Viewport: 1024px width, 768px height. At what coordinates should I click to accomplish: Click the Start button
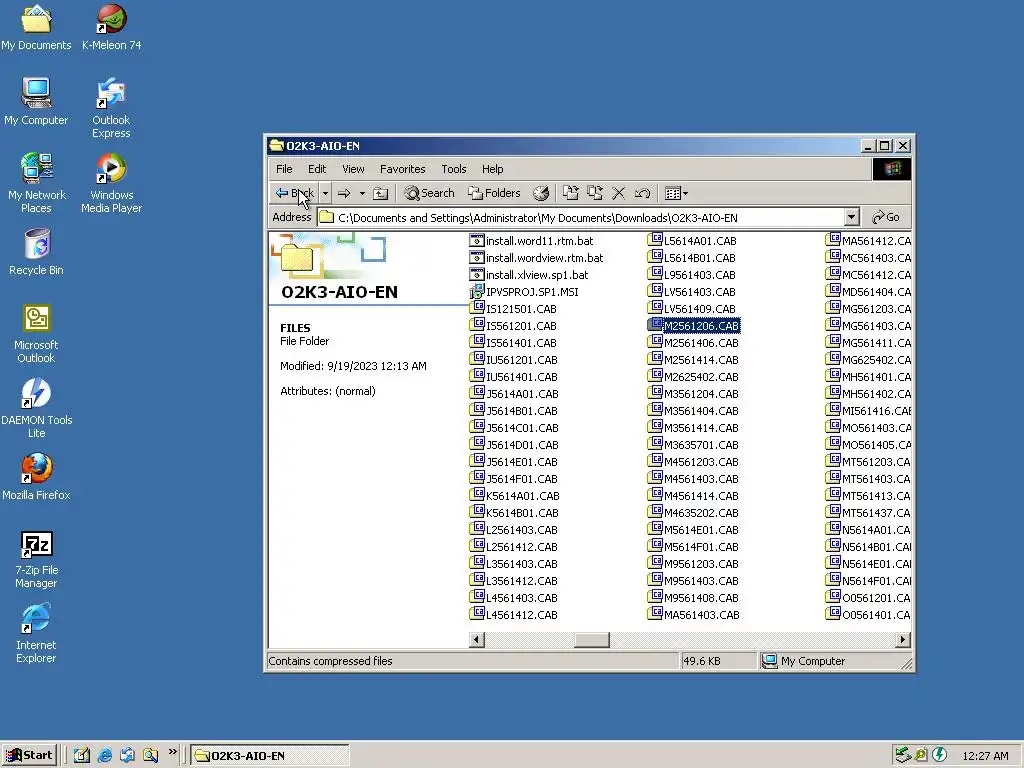[x=29, y=755]
